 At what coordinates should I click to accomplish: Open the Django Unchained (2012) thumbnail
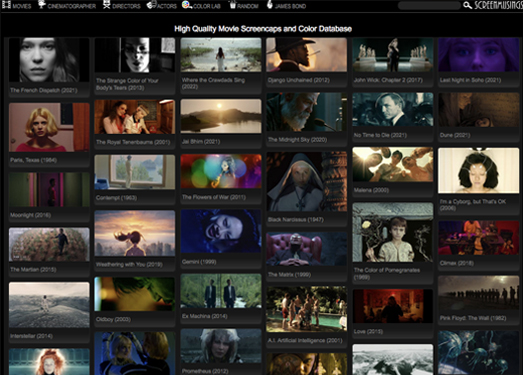point(307,55)
